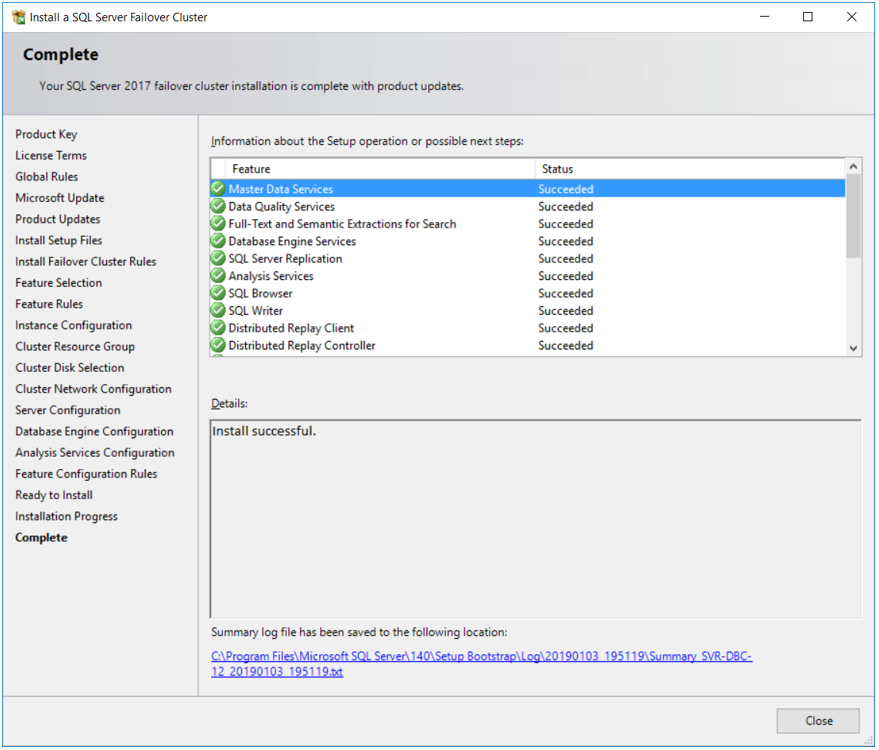Click the Feature Configuration Rules step
This screenshot has width=879, height=750.
point(86,474)
